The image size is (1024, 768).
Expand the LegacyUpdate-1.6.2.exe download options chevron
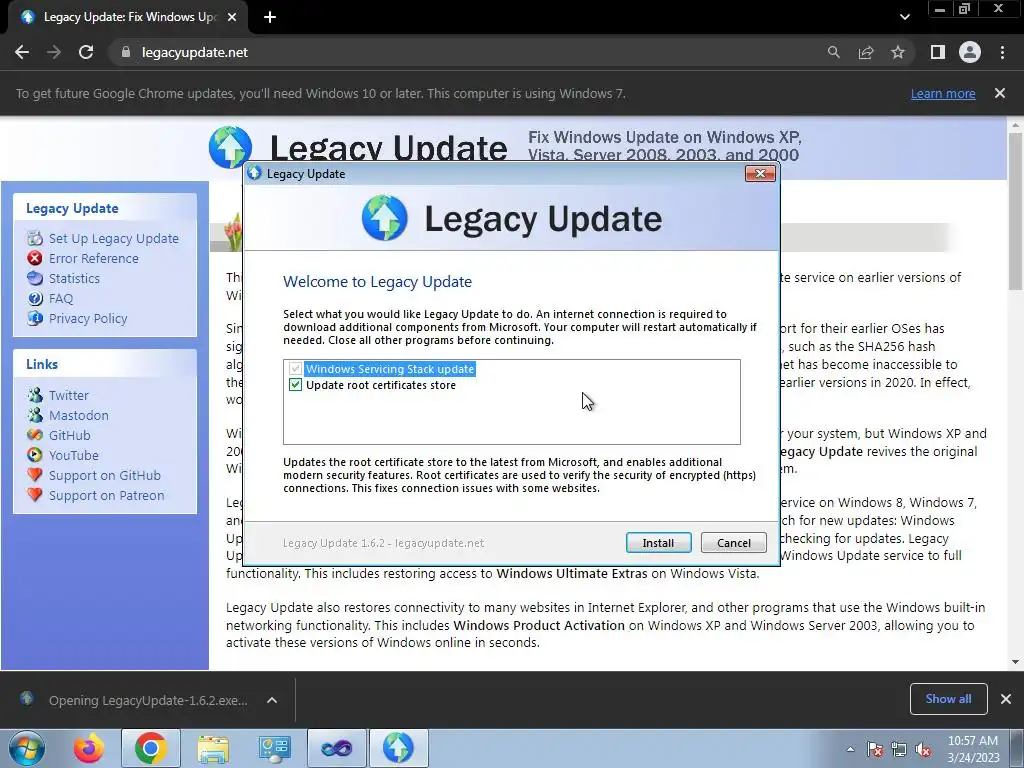pos(272,700)
